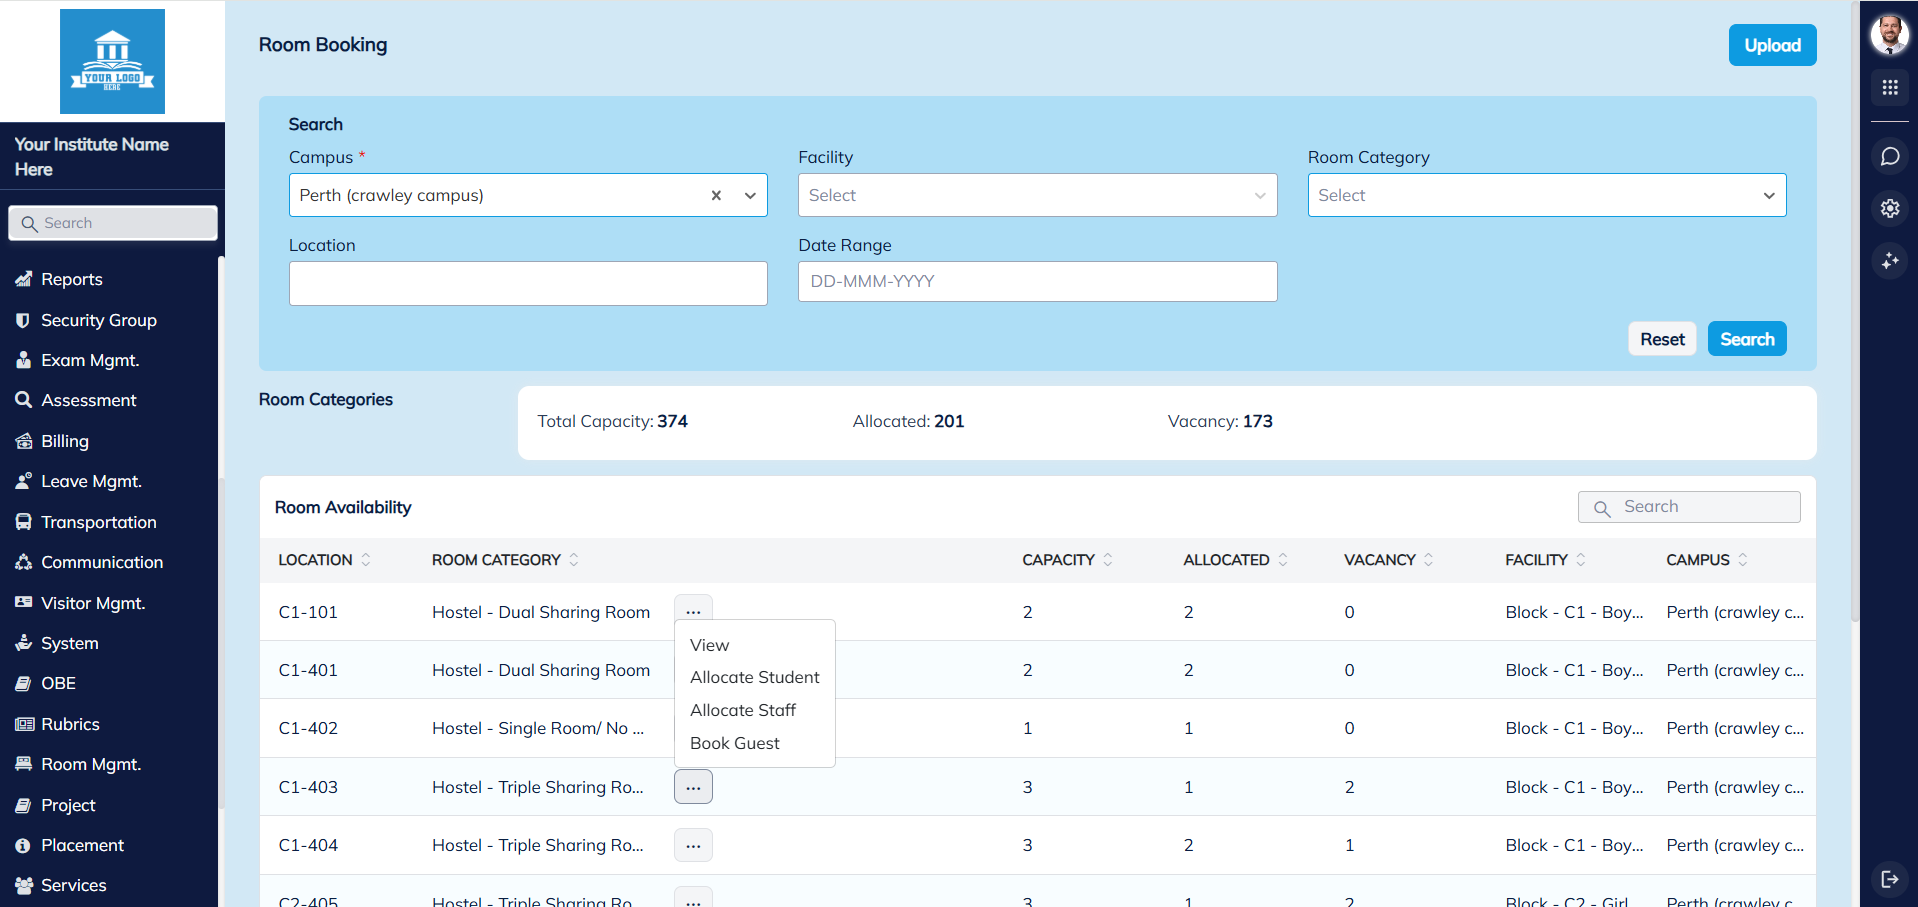The width and height of the screenshot is (1918, 907).
Task: Open the Room Mgmt. bed icon
Action: [23, 763]
